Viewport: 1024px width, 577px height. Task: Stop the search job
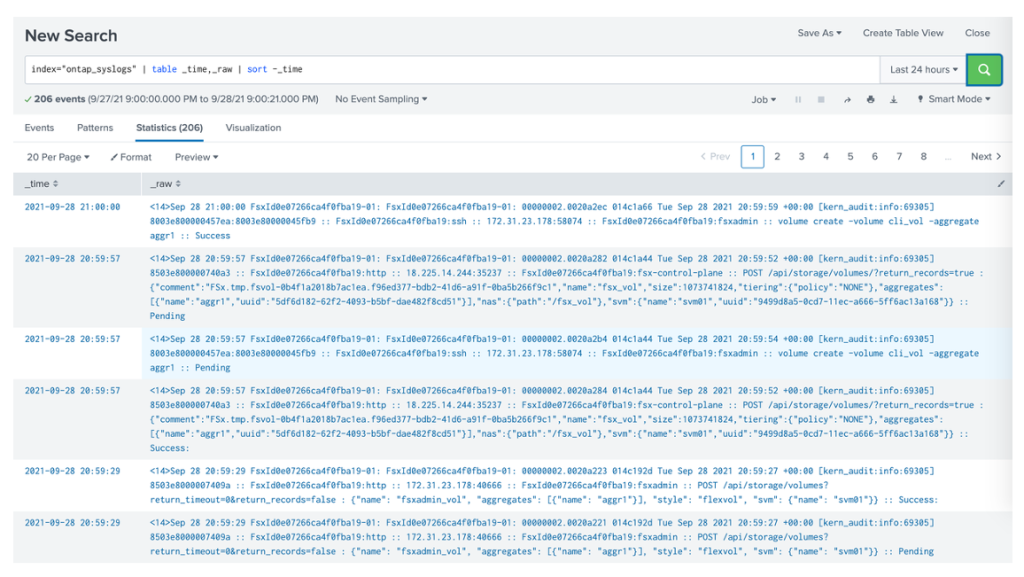point(821,99)
